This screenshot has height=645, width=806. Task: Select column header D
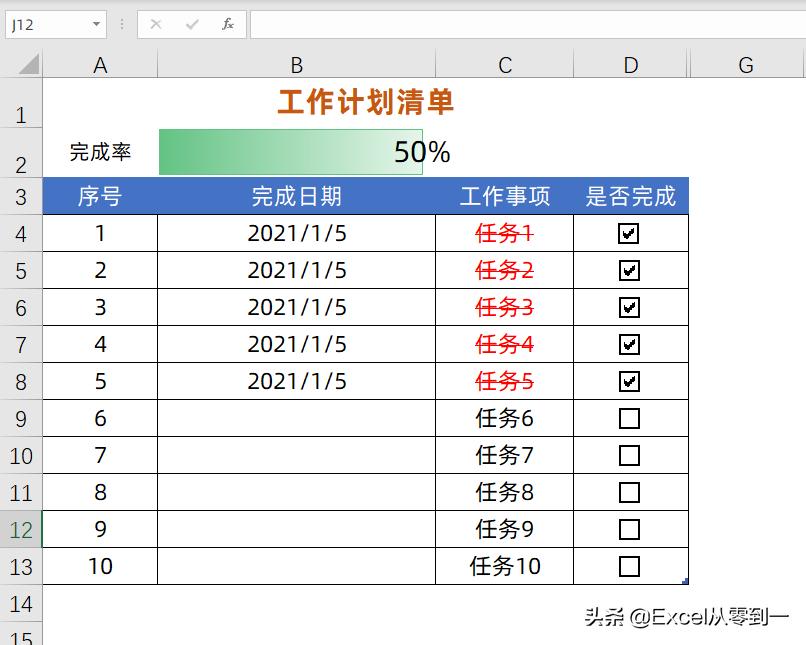tap(630, 64)
